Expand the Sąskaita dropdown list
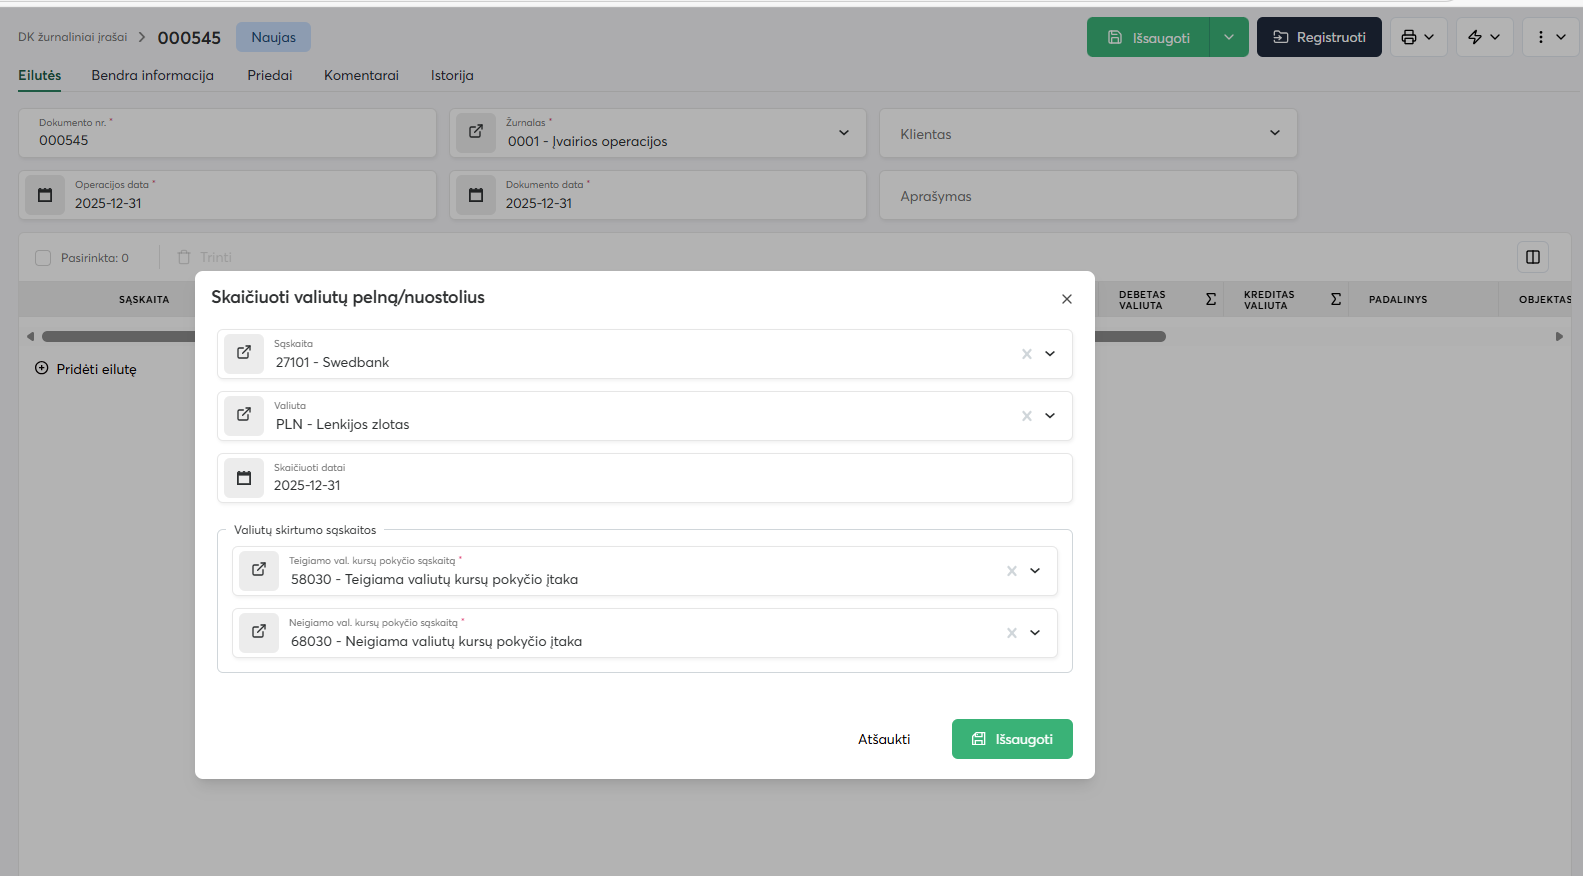 tap(1050, 354)
